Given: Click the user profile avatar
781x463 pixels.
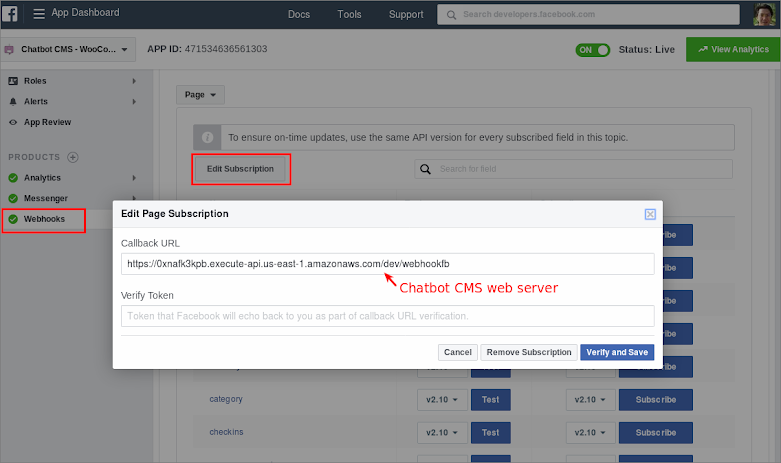Looking at the screenshot, I should tap(764, 14).
